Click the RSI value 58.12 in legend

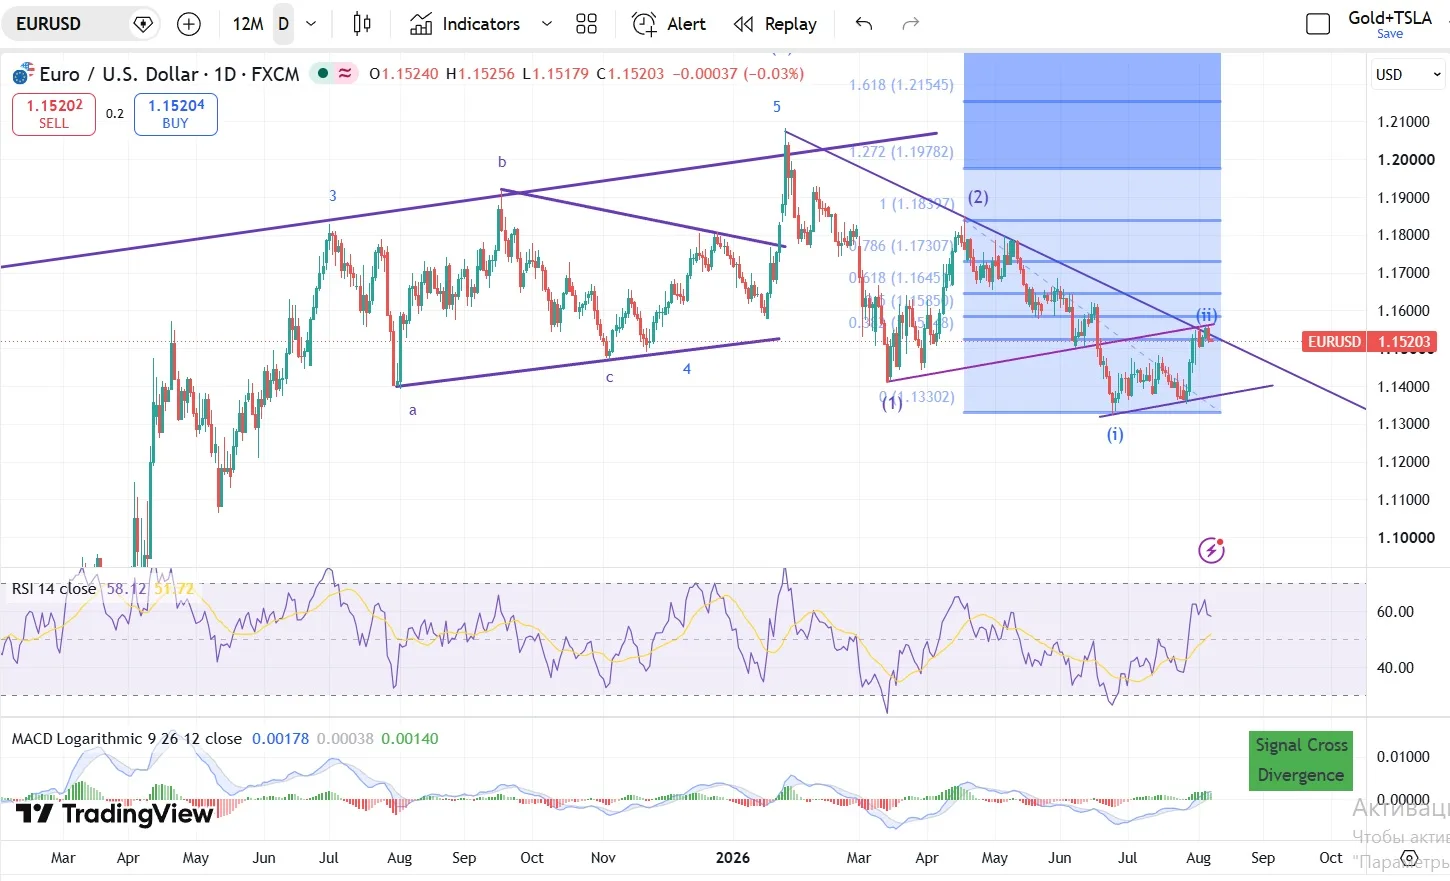point(126,588)
